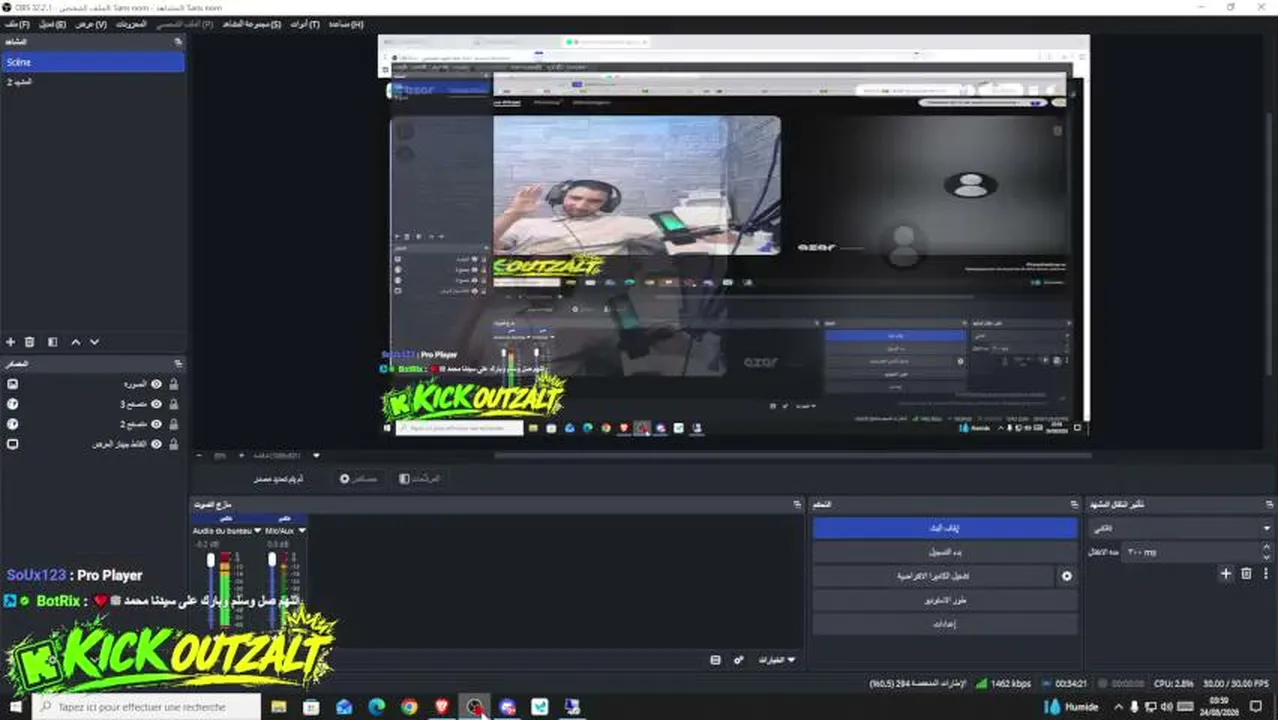
Task: Undock the Scenes panel with its float icon
Action: coord(178,42)
